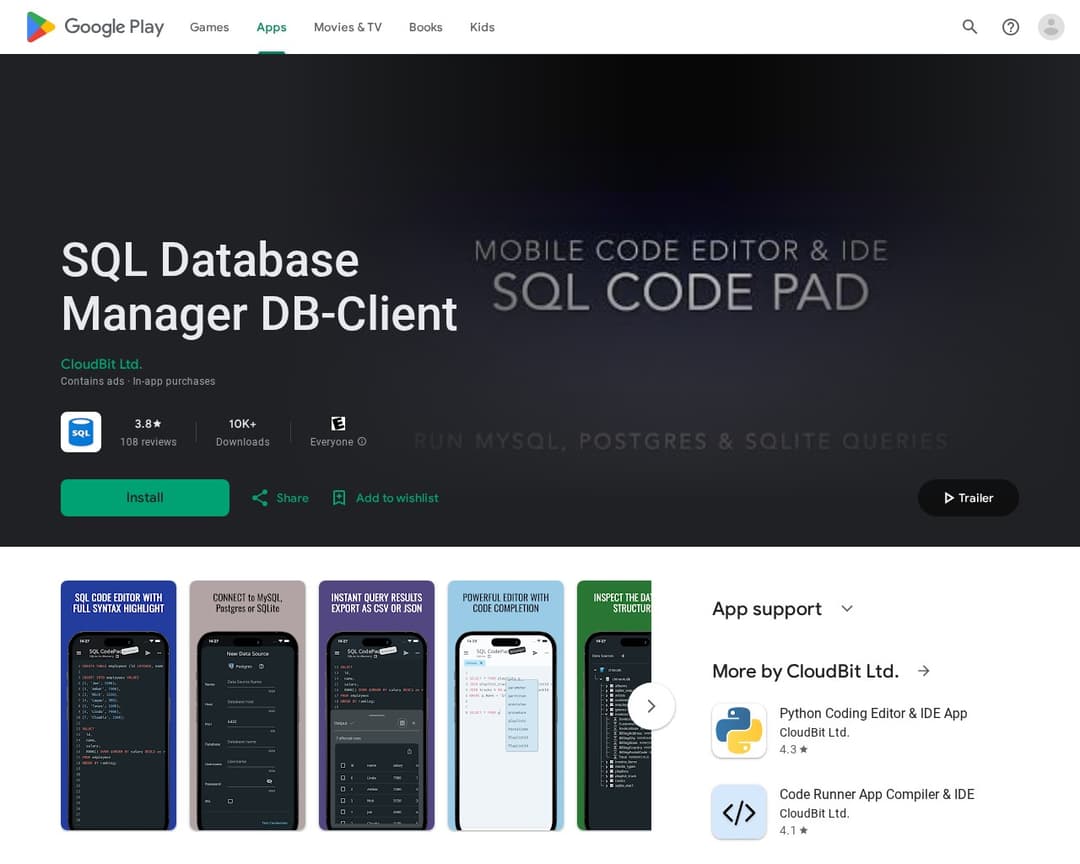Go to the Books tab
1080x864 pixels.
pyautogui.click(x=426, y=27)
